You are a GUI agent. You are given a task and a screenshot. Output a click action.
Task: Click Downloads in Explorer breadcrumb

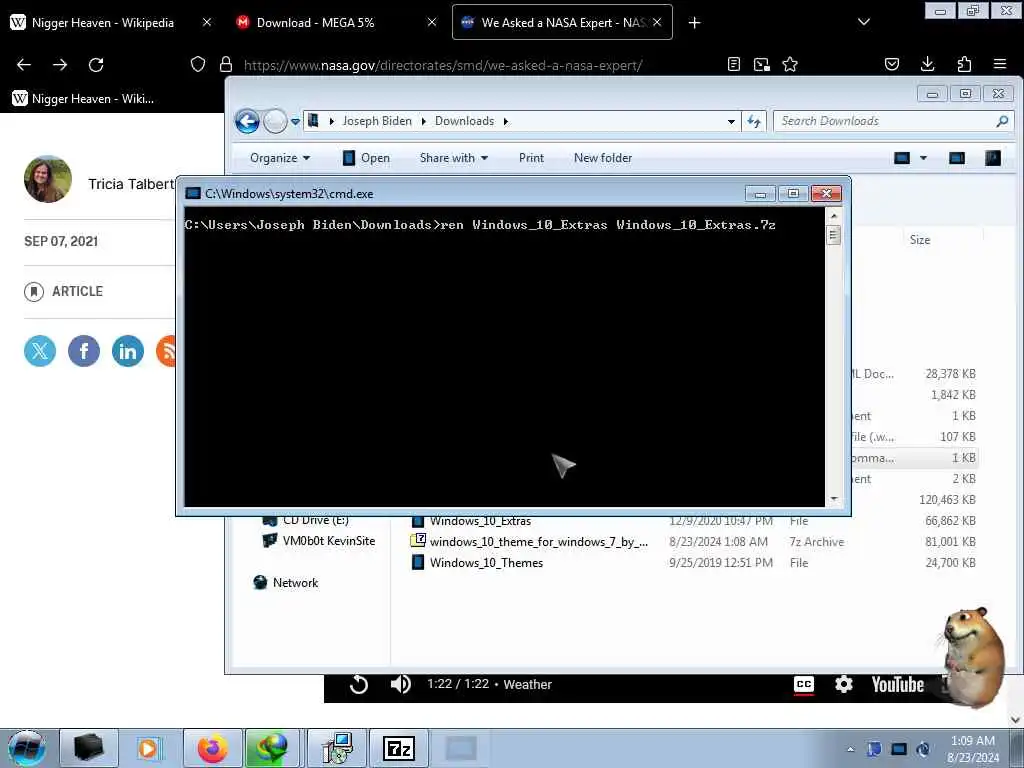tap(464, 121)
